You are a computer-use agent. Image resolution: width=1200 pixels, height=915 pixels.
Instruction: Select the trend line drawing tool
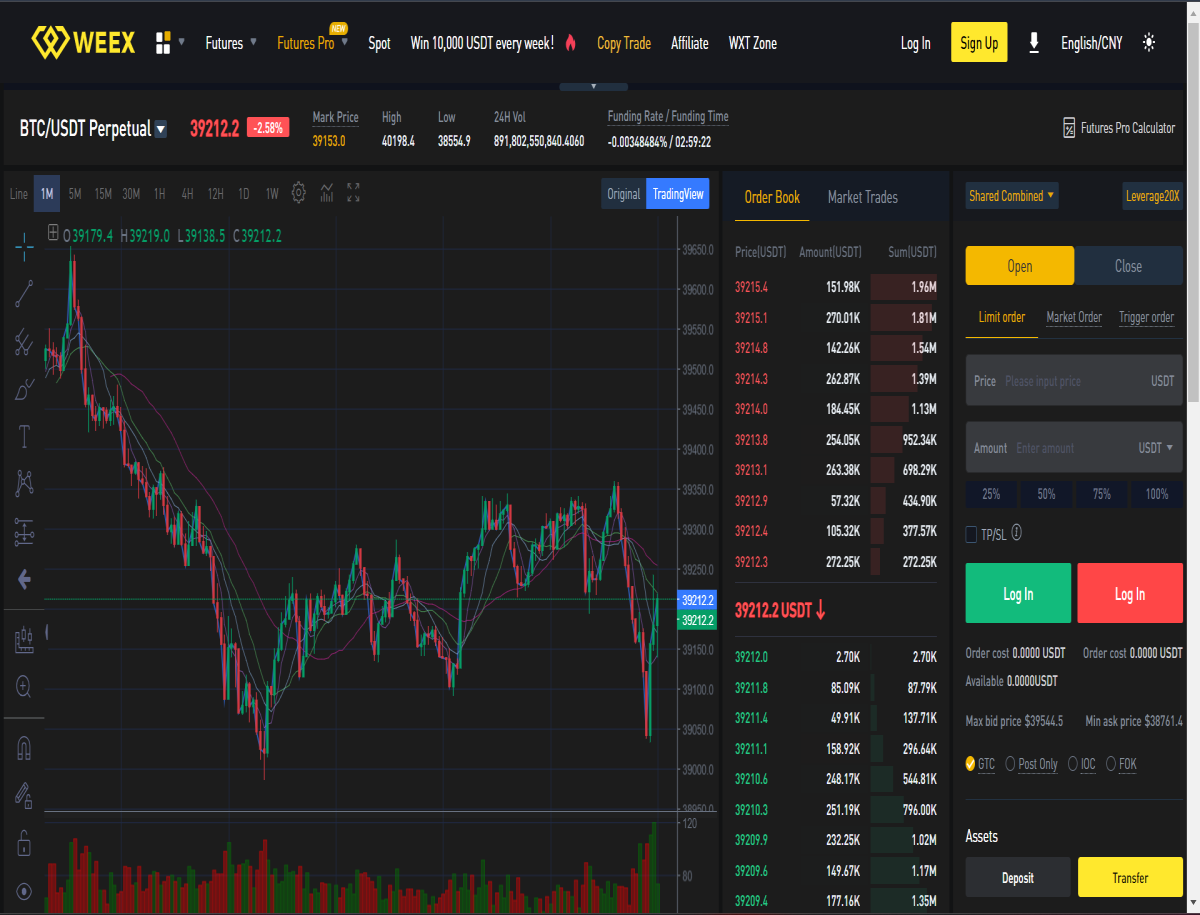tap(24, 293)
